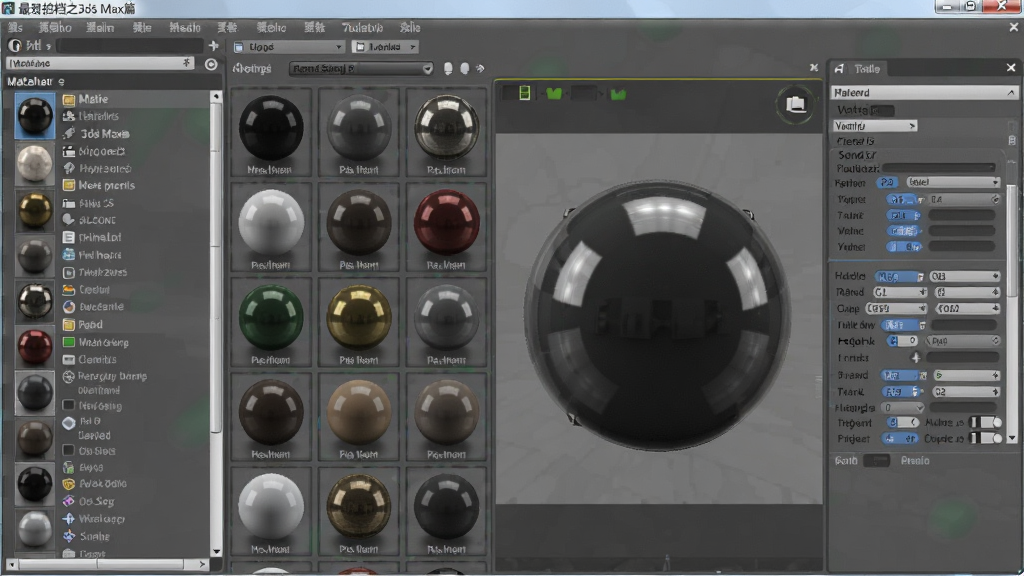The image size is (1024, 576).
Task: Click the blue cross icon near the list bottom
Action: pyautogui.click(x=69, y=519)
